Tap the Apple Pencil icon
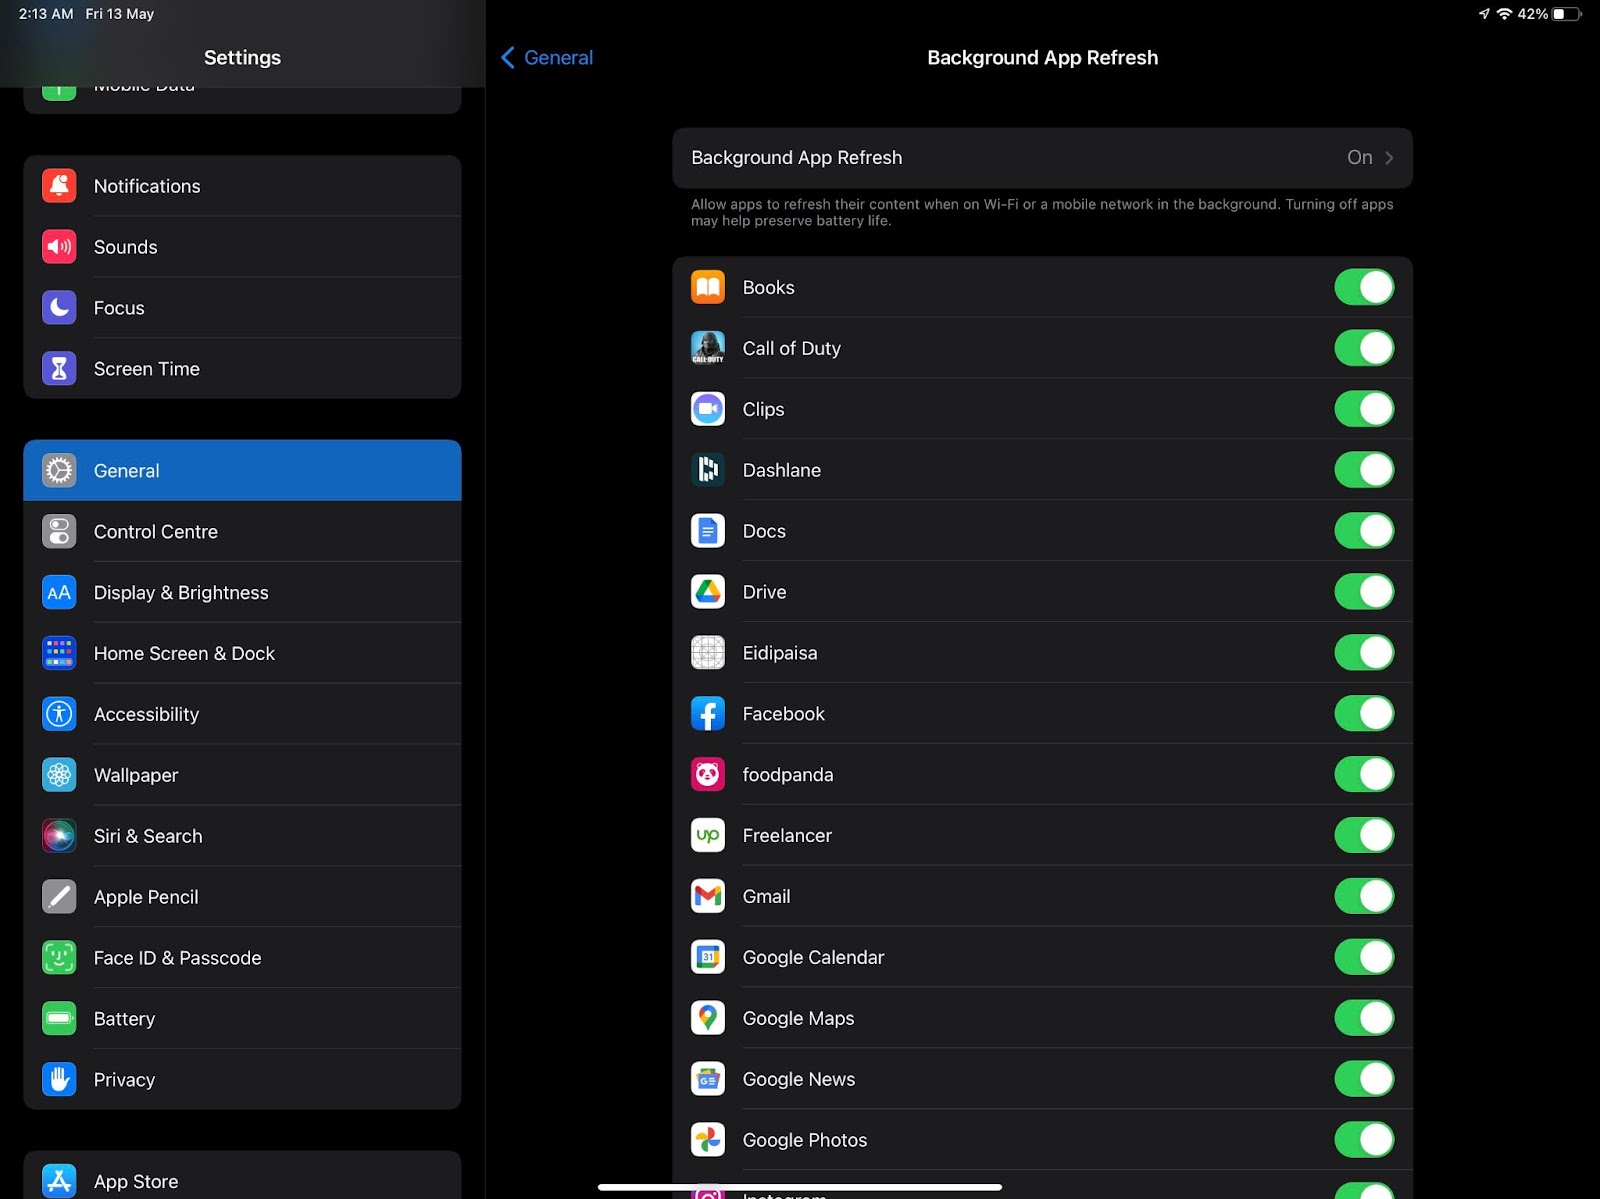The width and height of the screenshot is (1600, 1199). coord(59,898)
